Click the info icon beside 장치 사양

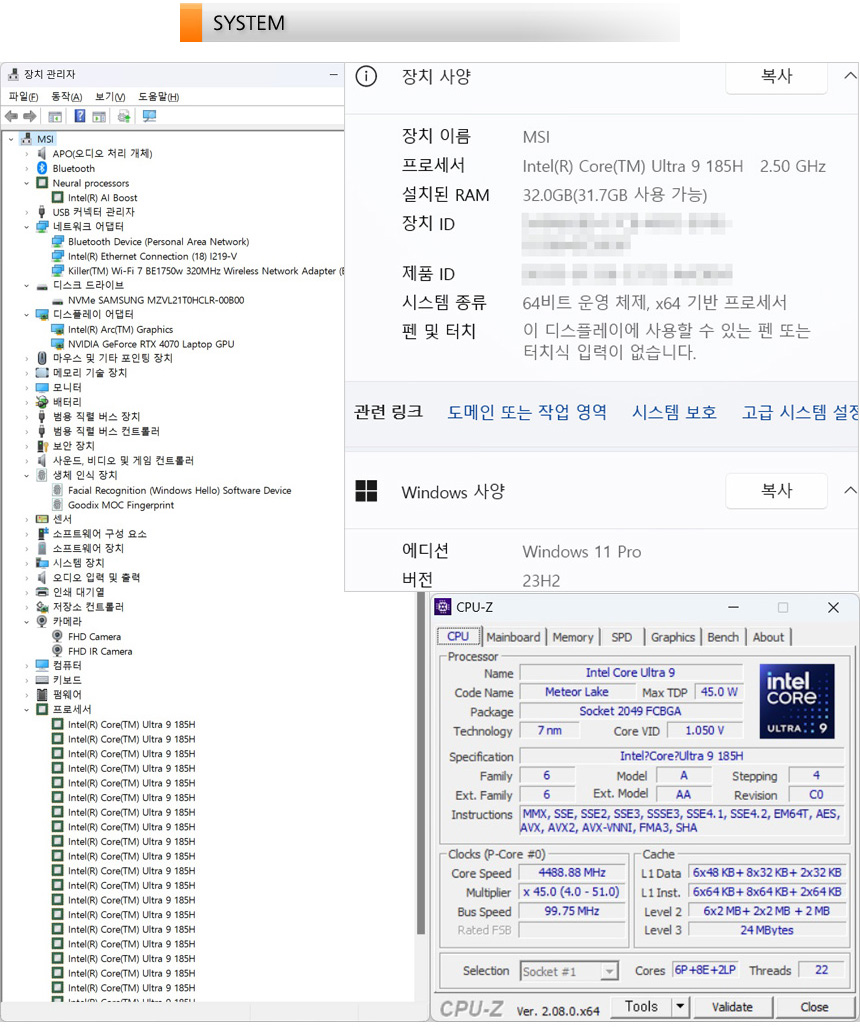point(366,77)
